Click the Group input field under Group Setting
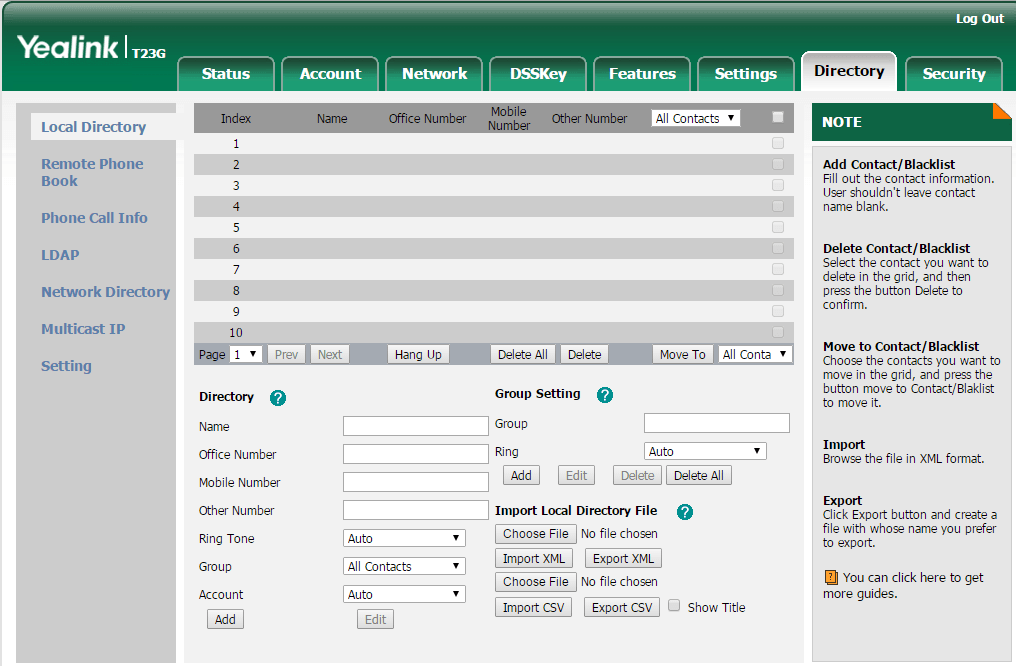The width and height of the screenshot is (1016, 666). tap(717, 423)
